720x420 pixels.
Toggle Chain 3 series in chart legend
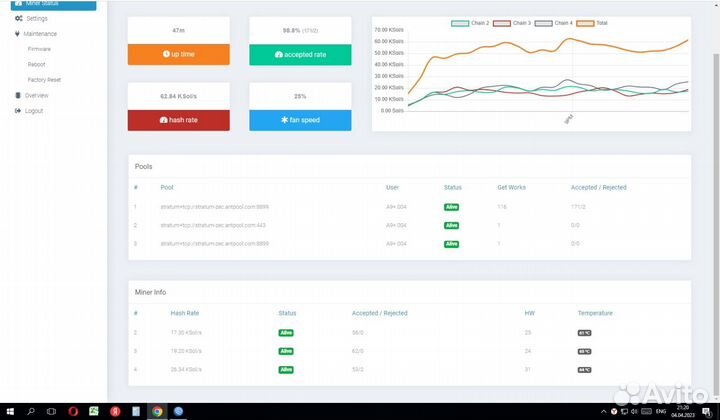pyautogui.click(x=501, y=22)
